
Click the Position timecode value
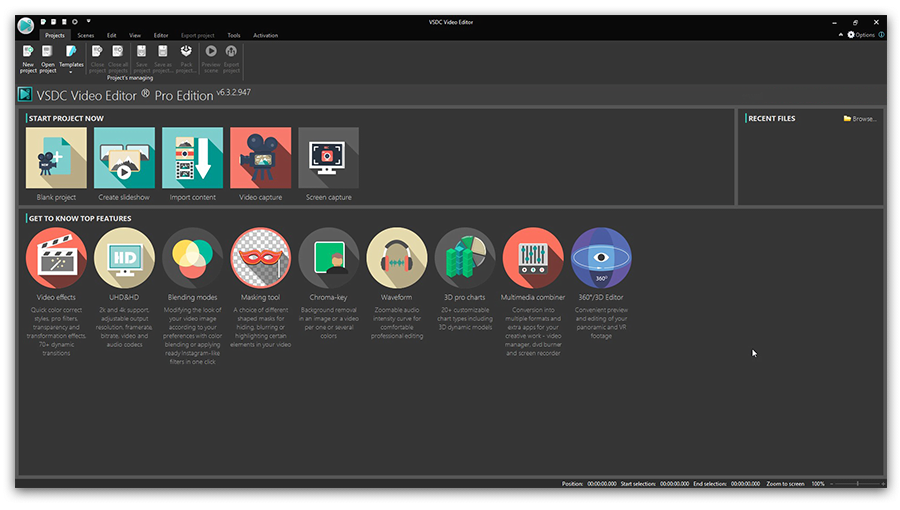pos(602,484)
